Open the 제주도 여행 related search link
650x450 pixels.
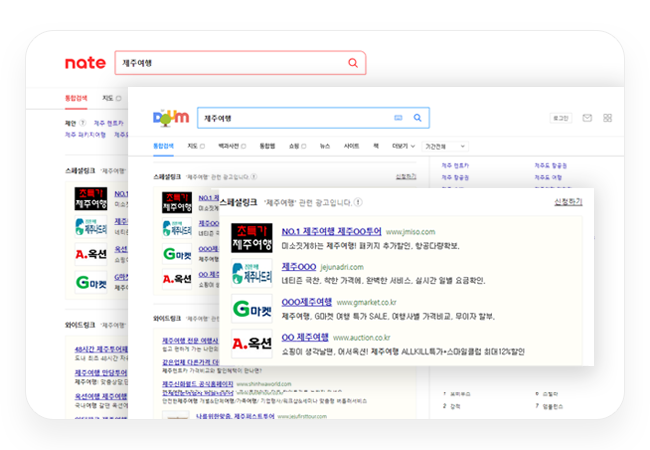(x=548, y=177)
